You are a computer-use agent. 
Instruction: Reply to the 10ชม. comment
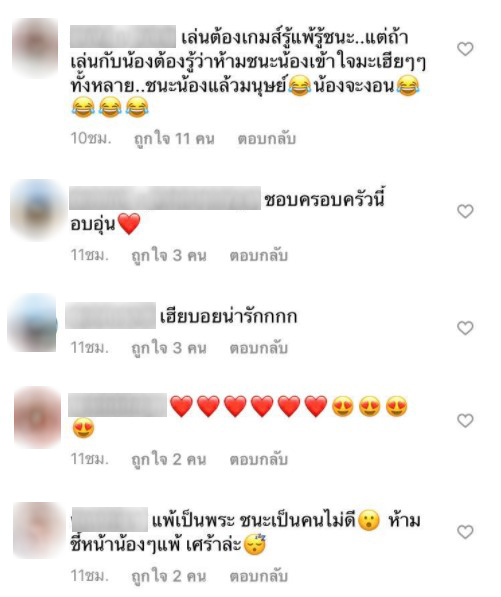point(266,139)
